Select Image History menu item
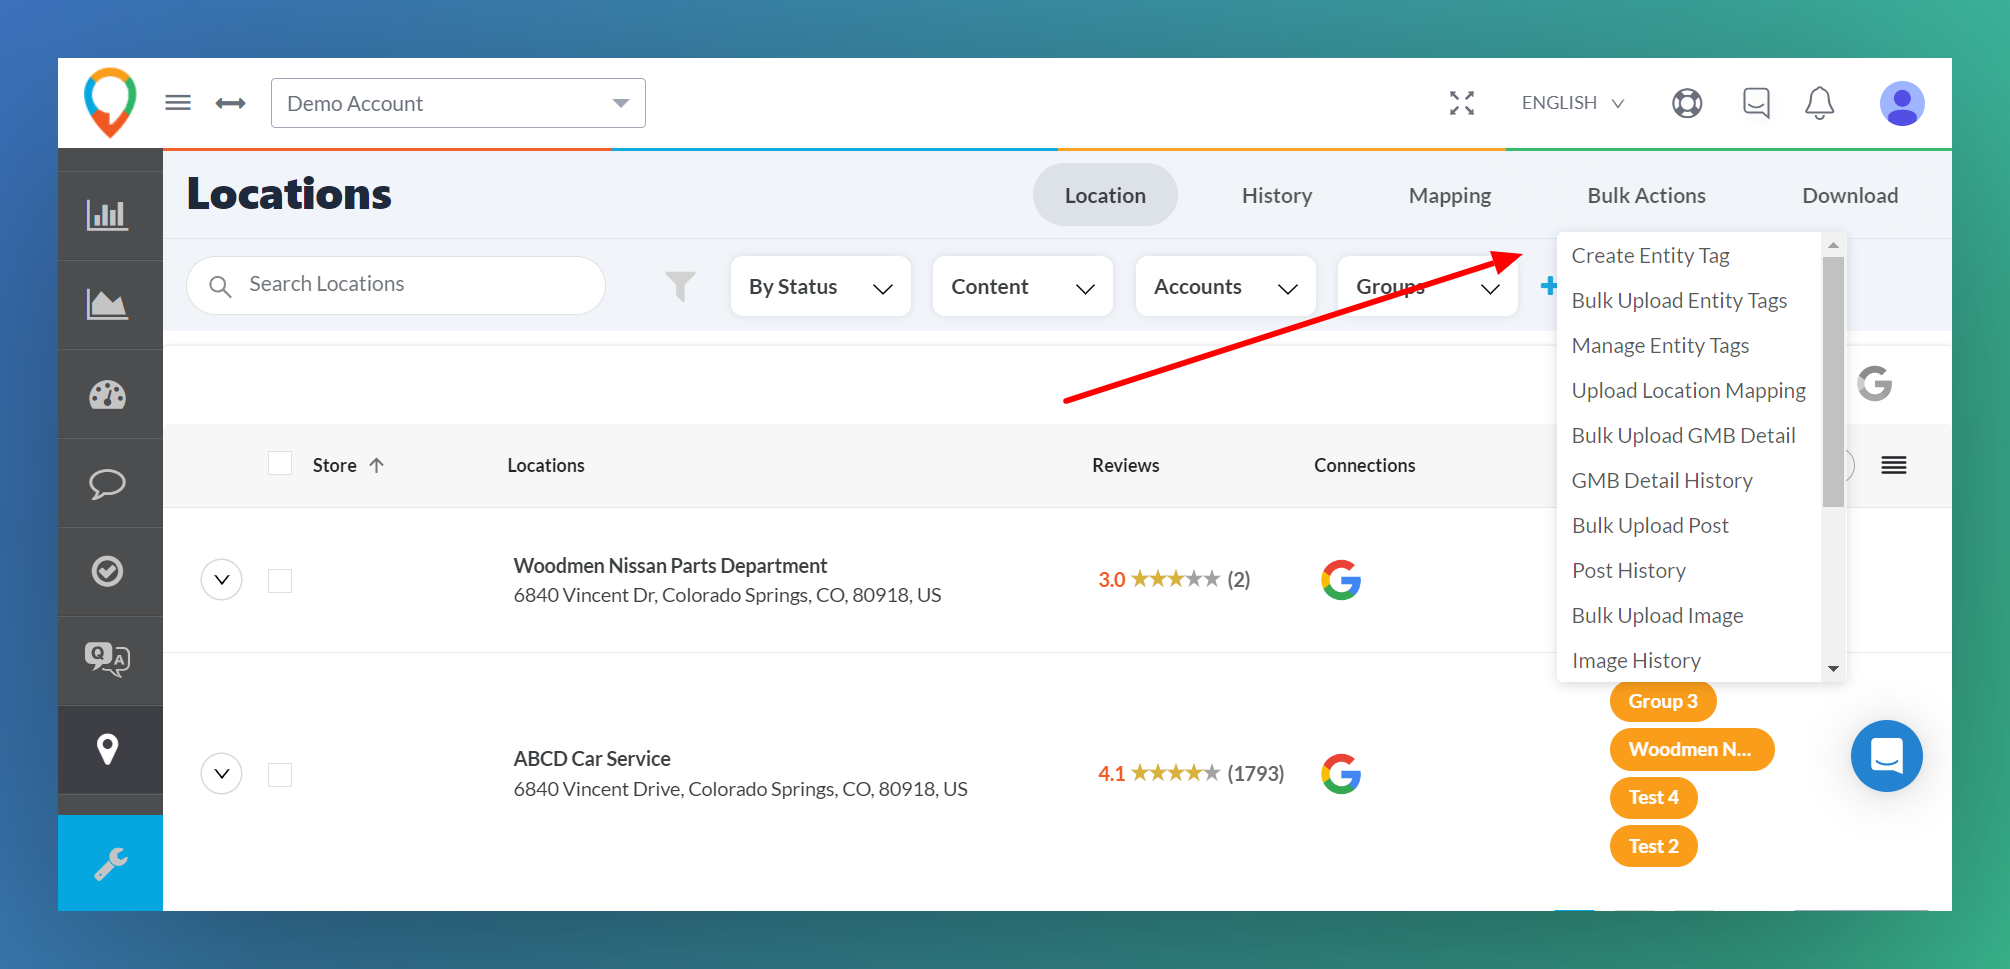Image resolution: width=2010 pixels, height=969 pixels. click(1689, 661)
